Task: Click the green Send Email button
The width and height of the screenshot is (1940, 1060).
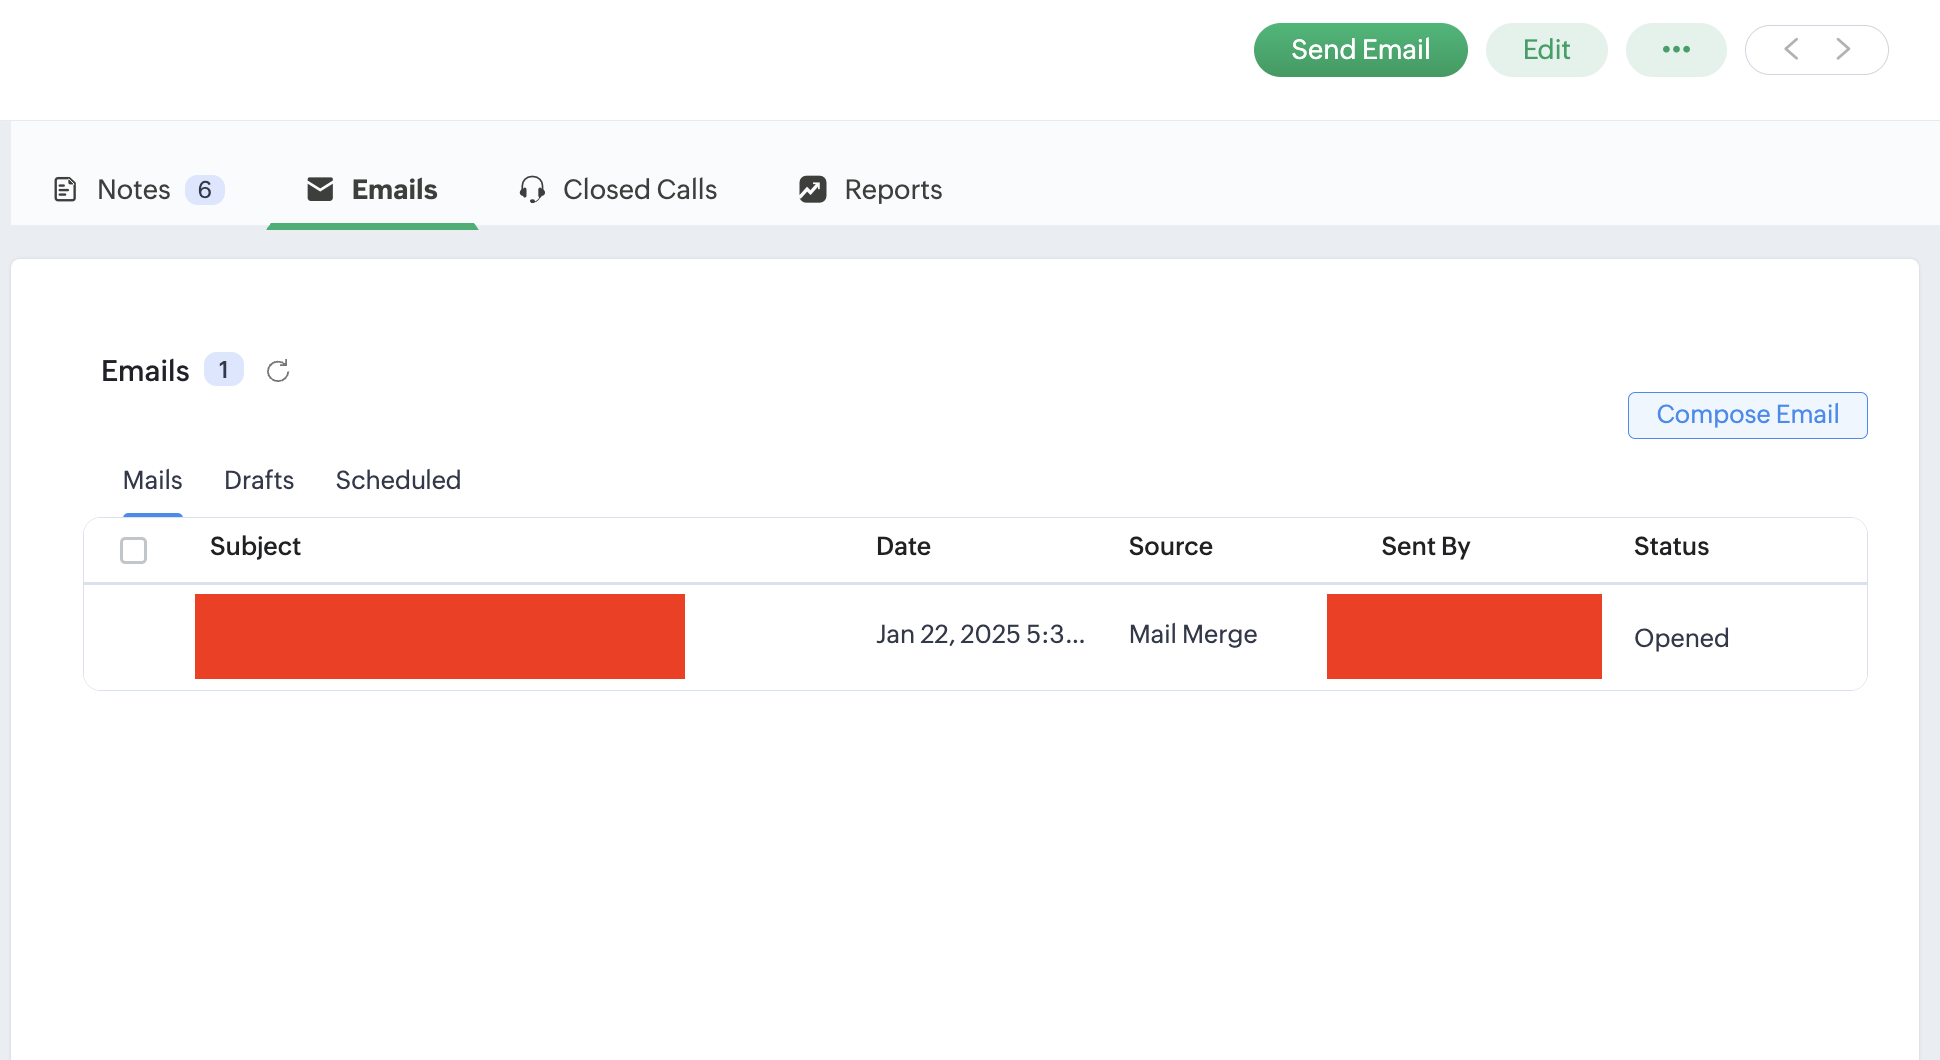Action: [1360, 50]
